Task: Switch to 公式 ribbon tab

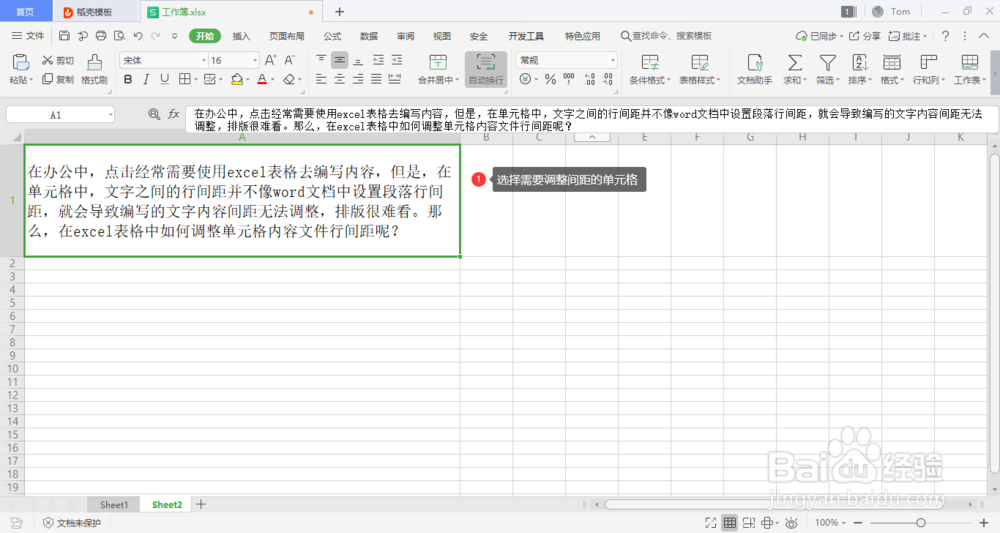Action: (332, 36)
